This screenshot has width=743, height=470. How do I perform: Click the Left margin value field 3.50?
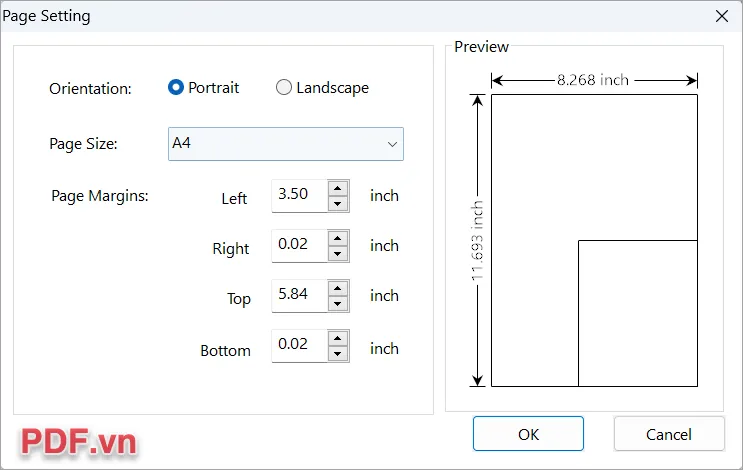click(299, 196)
